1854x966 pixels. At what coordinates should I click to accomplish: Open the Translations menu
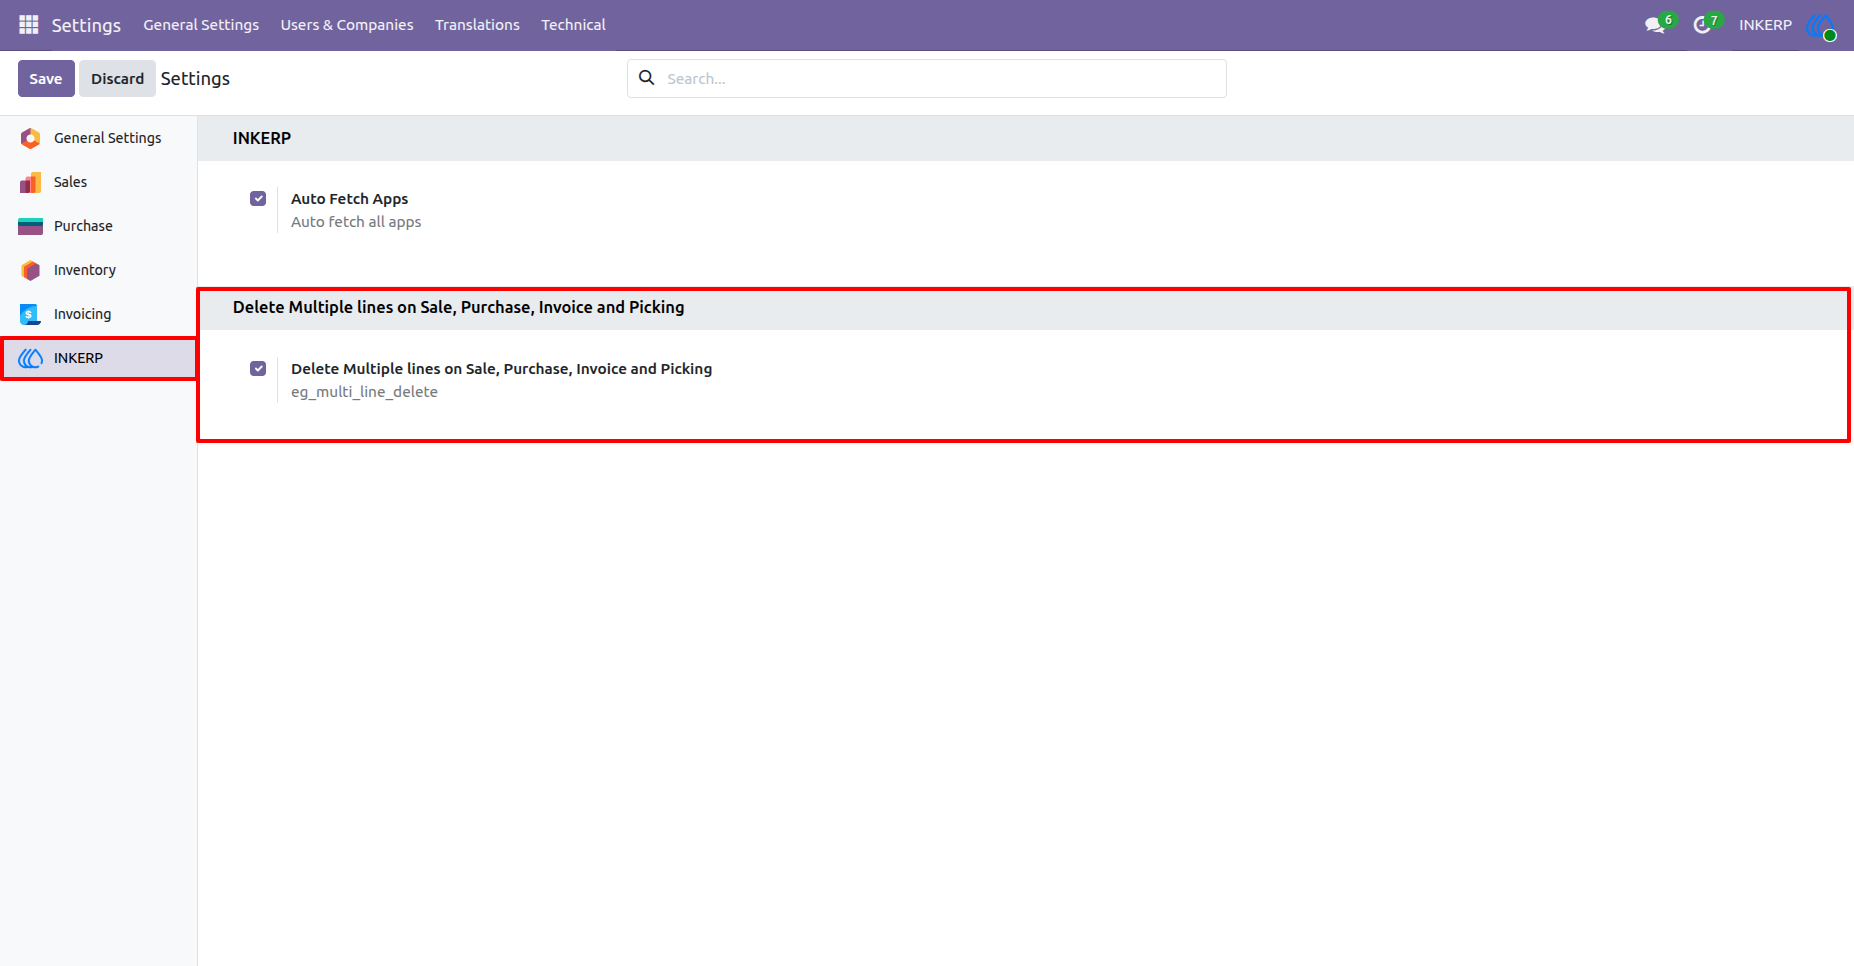(x=477, y=25)
